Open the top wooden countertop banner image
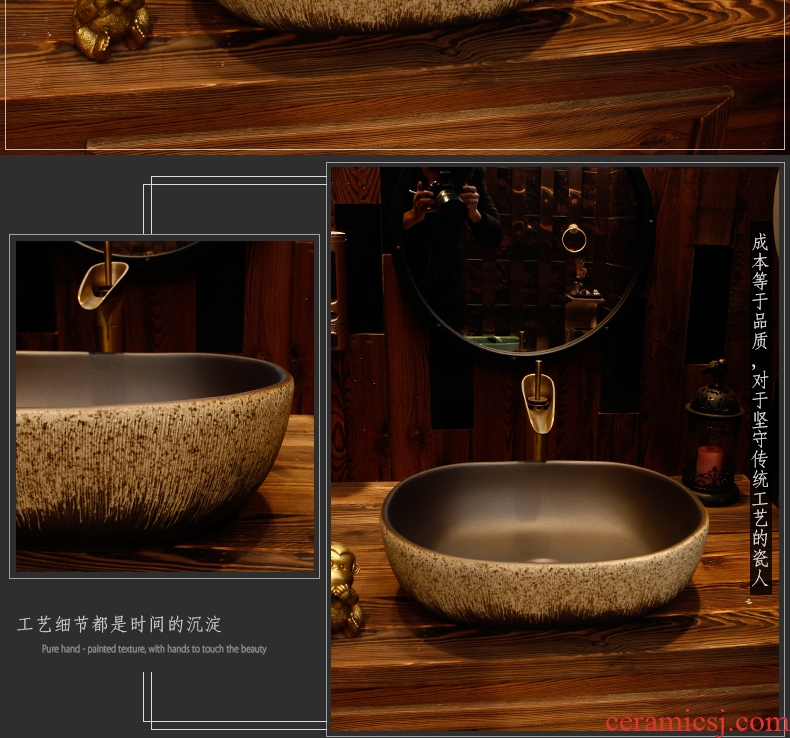Viewport: 790px width, 738px height. [x=394, y=75]
